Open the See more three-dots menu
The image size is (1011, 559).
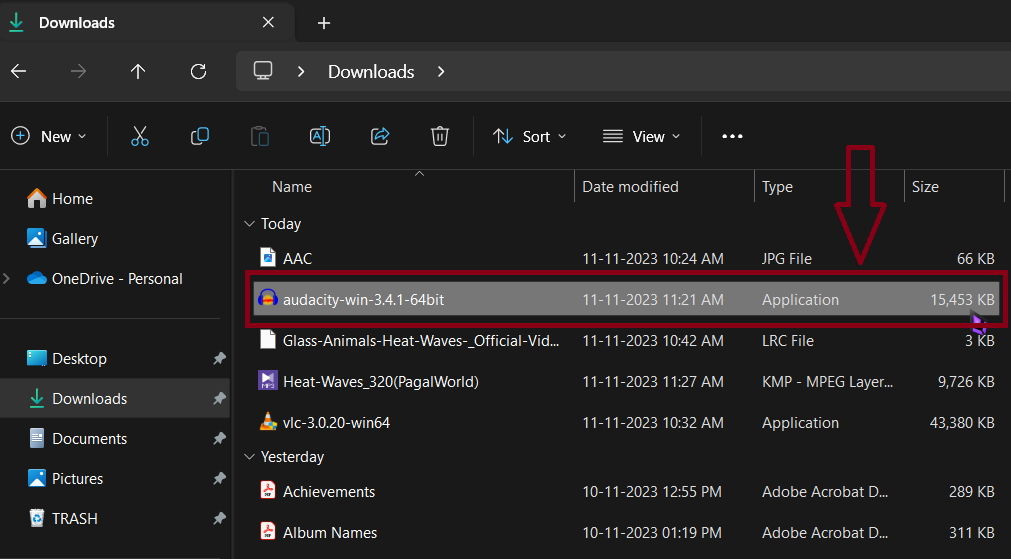(732, 136)
